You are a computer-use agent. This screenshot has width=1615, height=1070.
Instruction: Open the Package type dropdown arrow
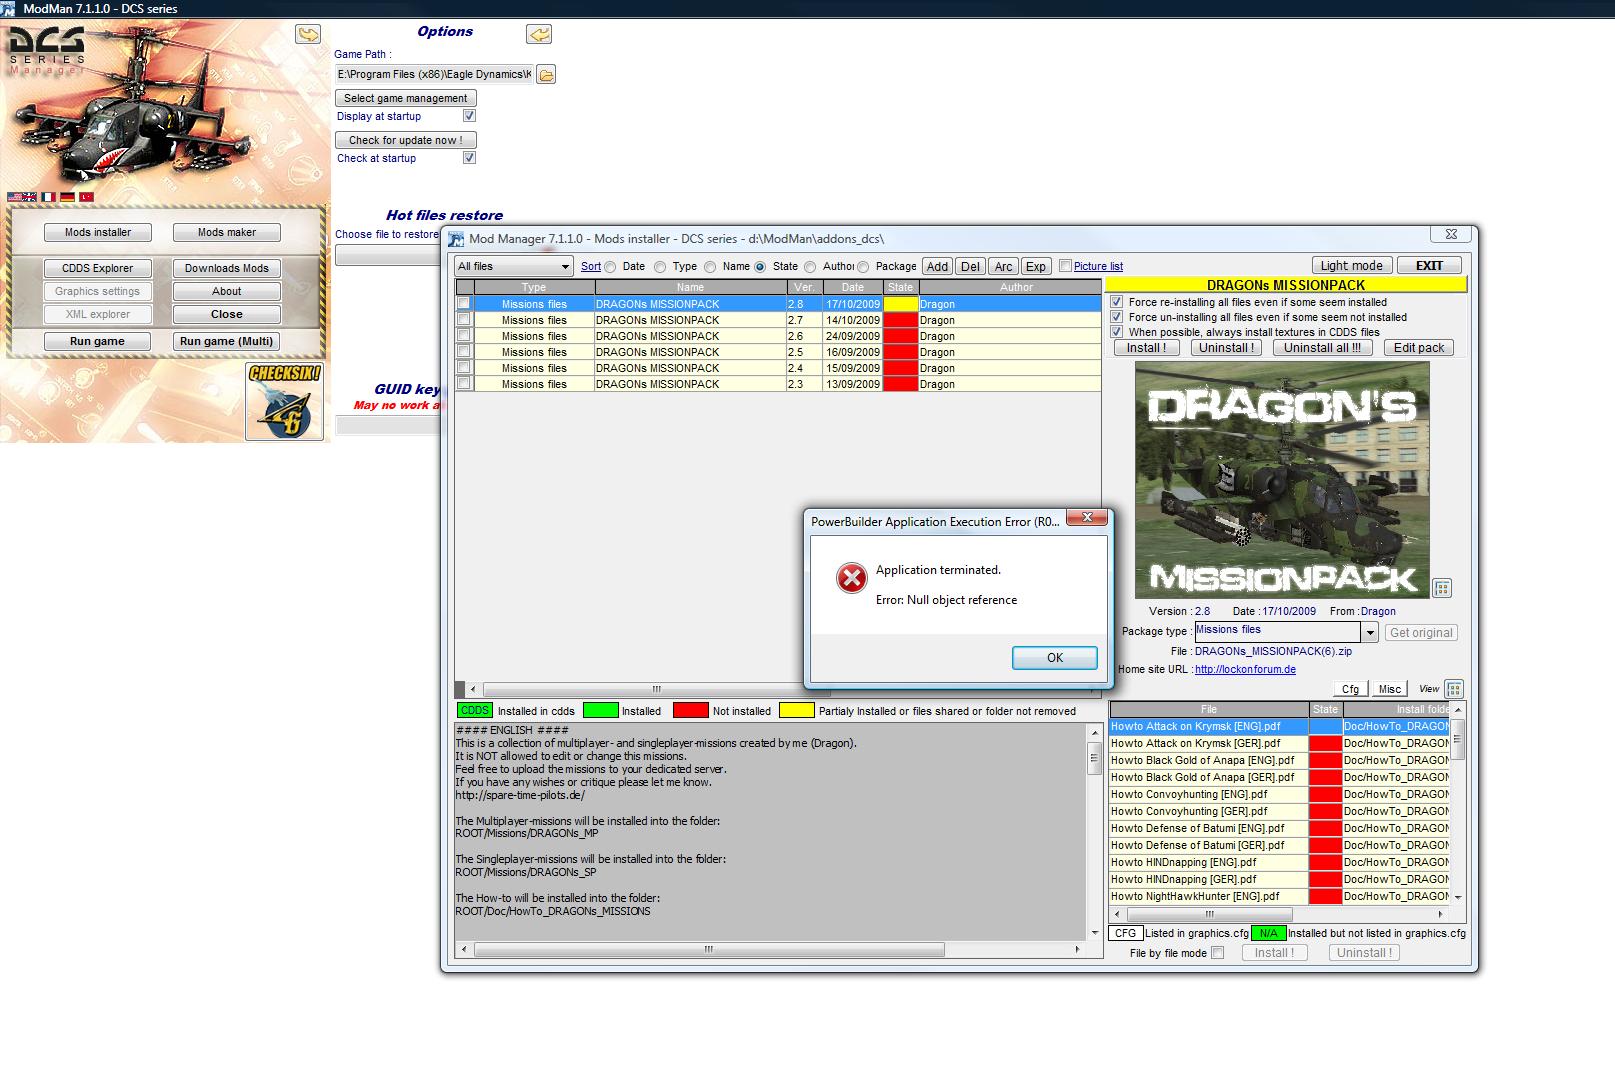click(1370, 632)
